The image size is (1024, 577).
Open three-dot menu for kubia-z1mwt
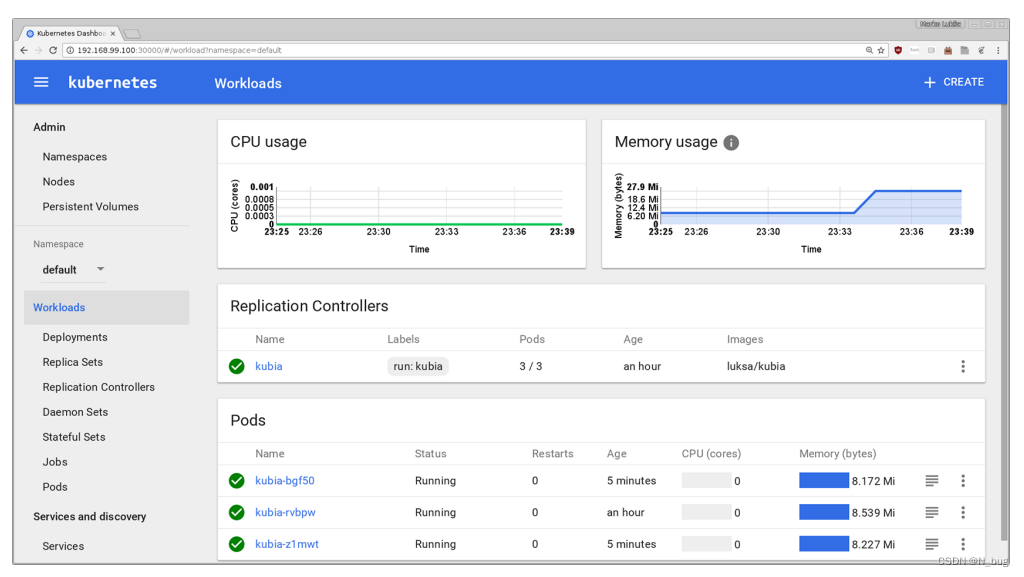[x=963, y=544]
